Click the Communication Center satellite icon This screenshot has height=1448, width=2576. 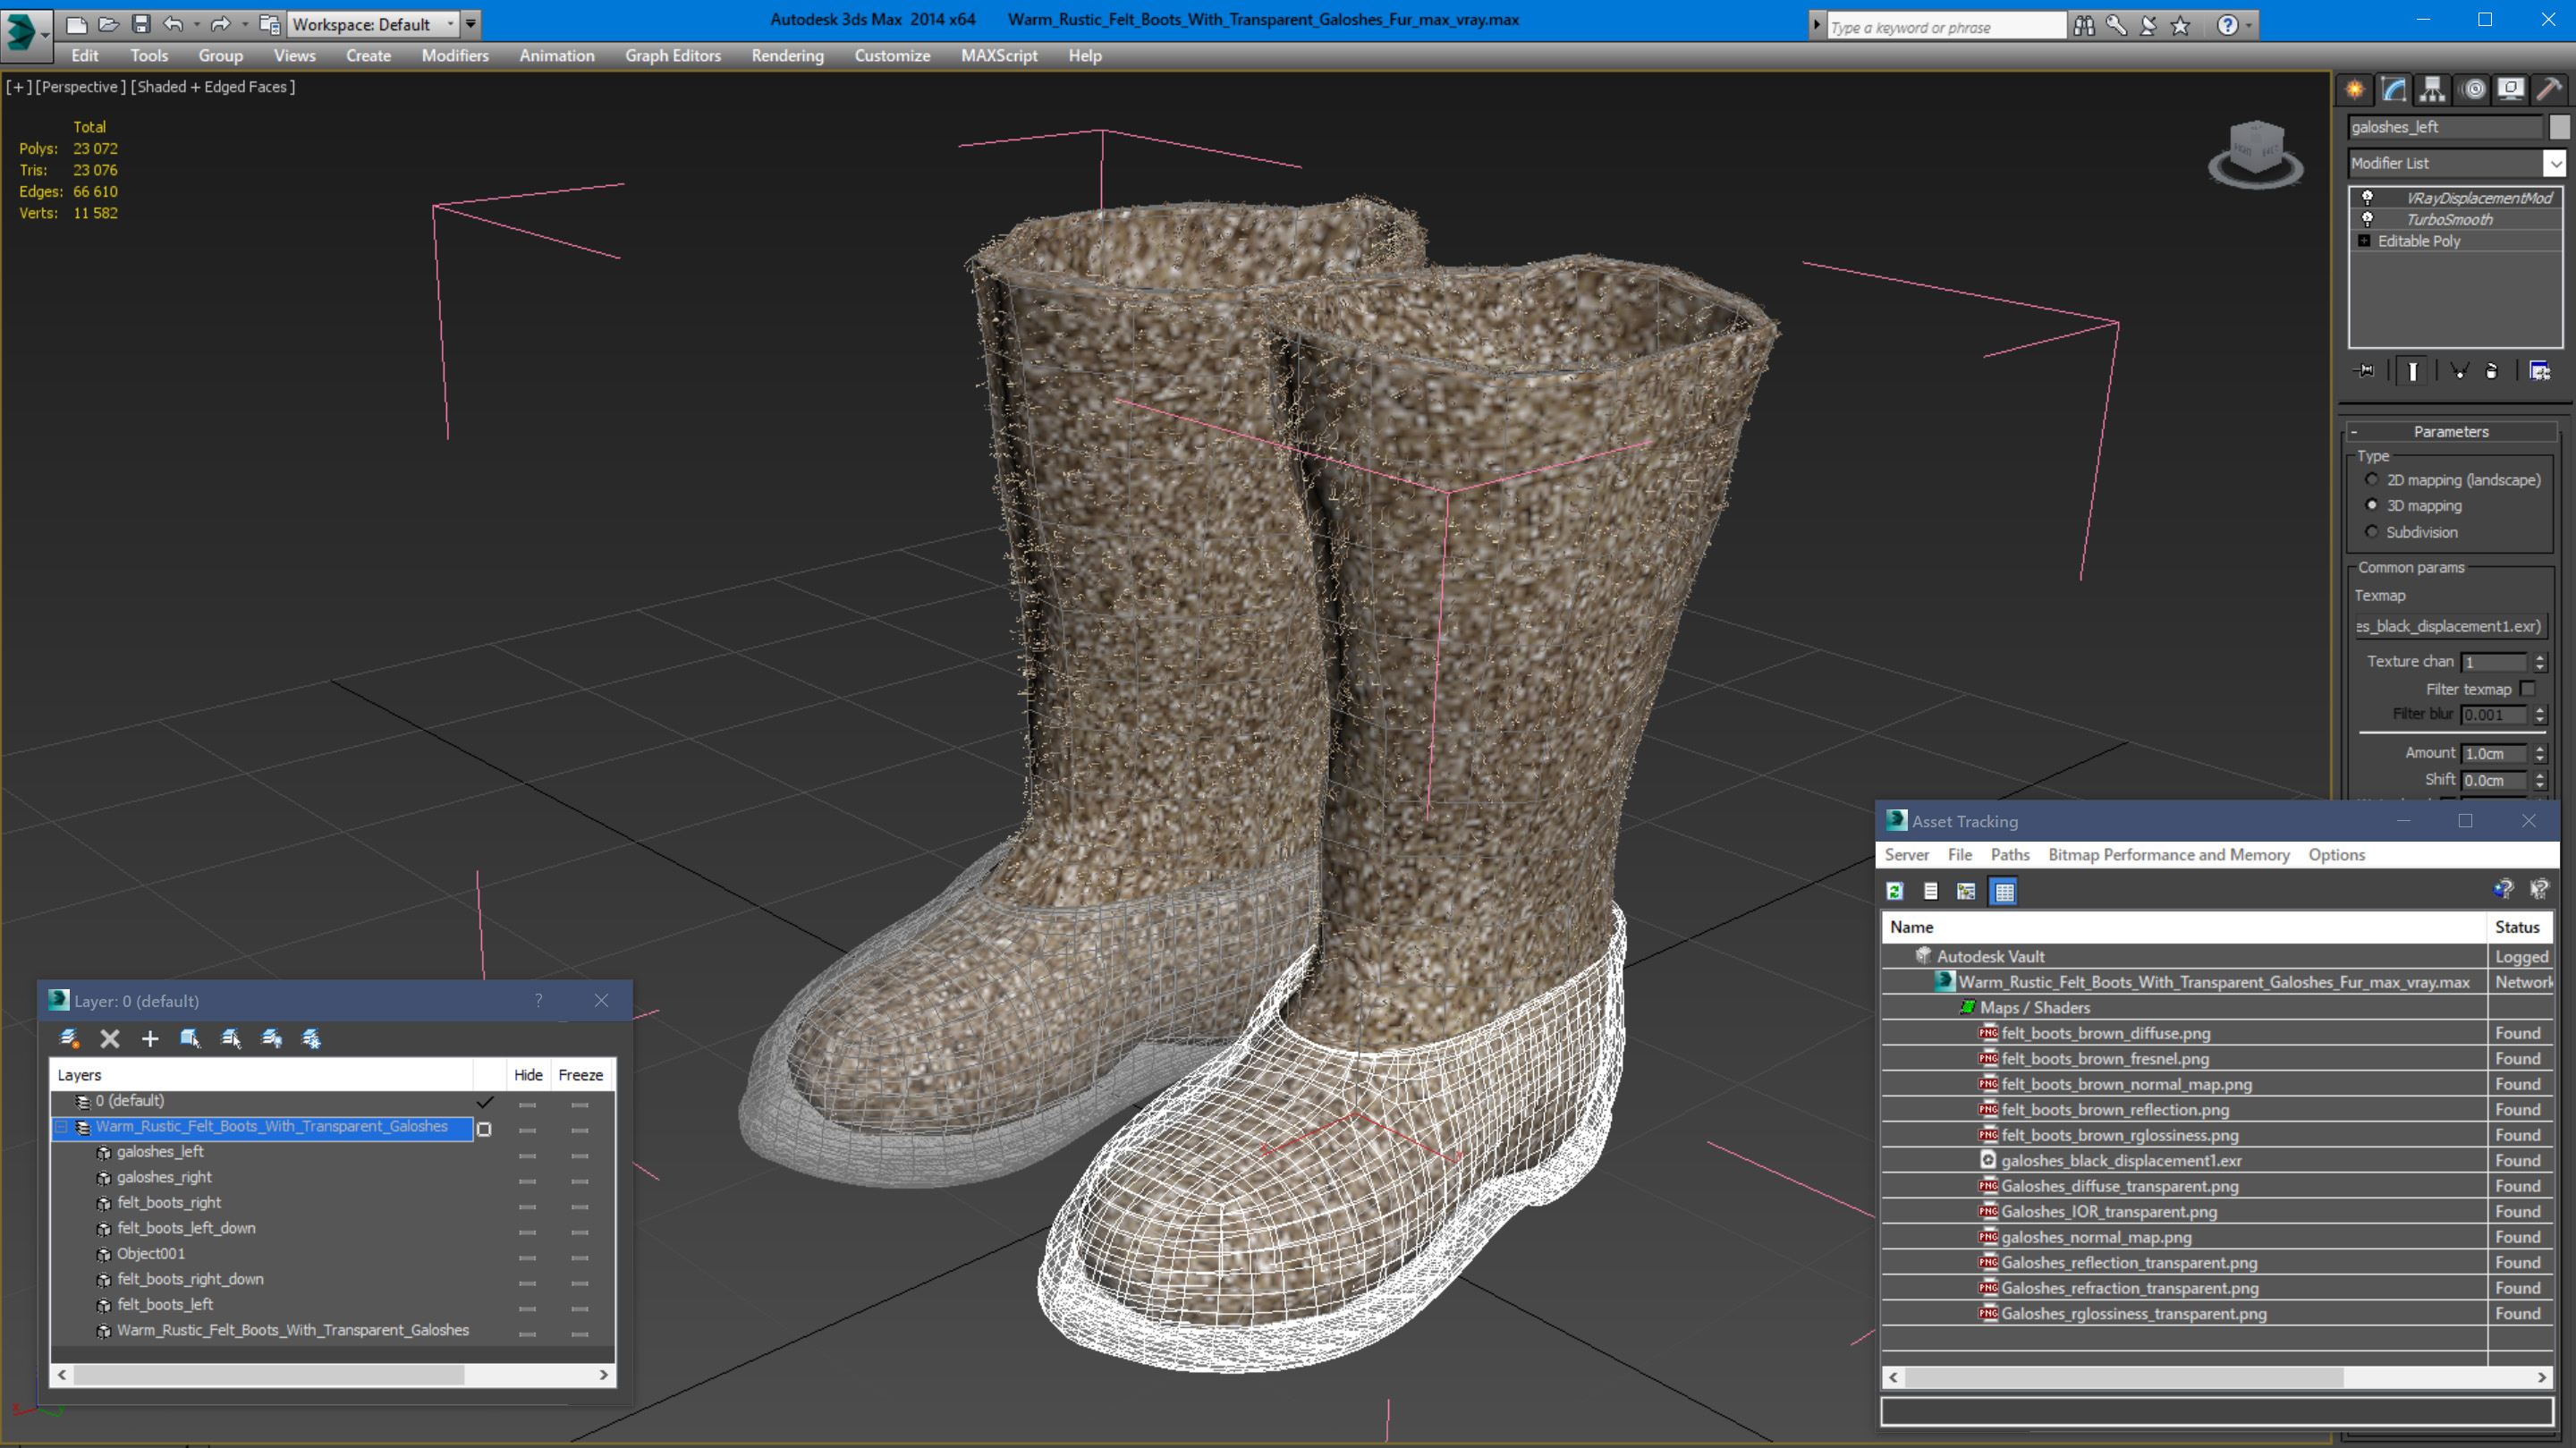(2148, 26)
